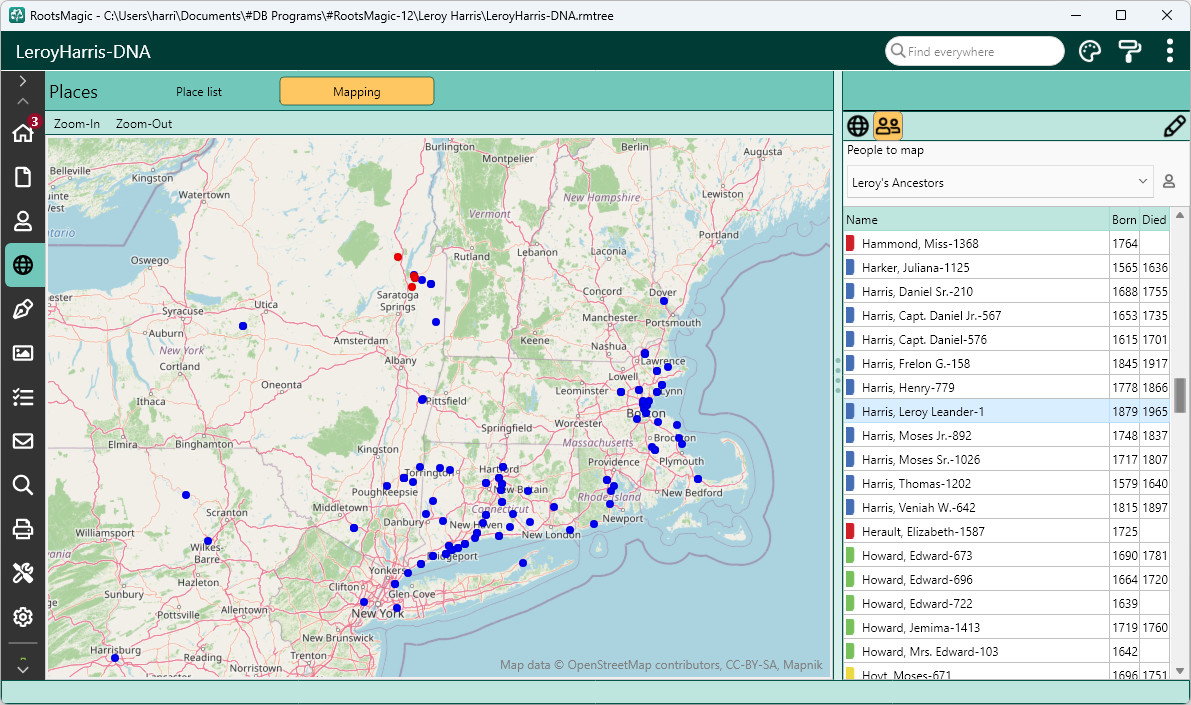
Task: Open the Home page icon in sidebar
Action: point(23,132)
